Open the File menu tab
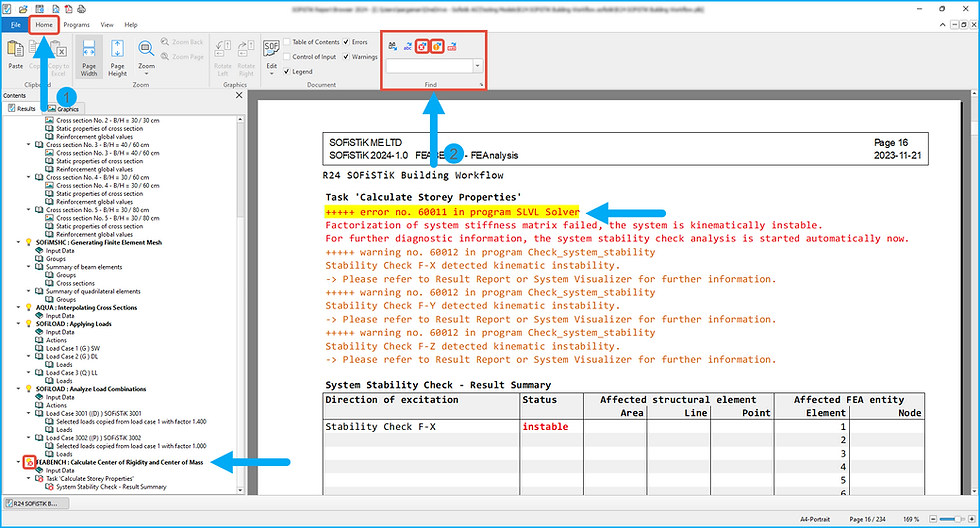 pyautogui.click(x=15, y=25)
